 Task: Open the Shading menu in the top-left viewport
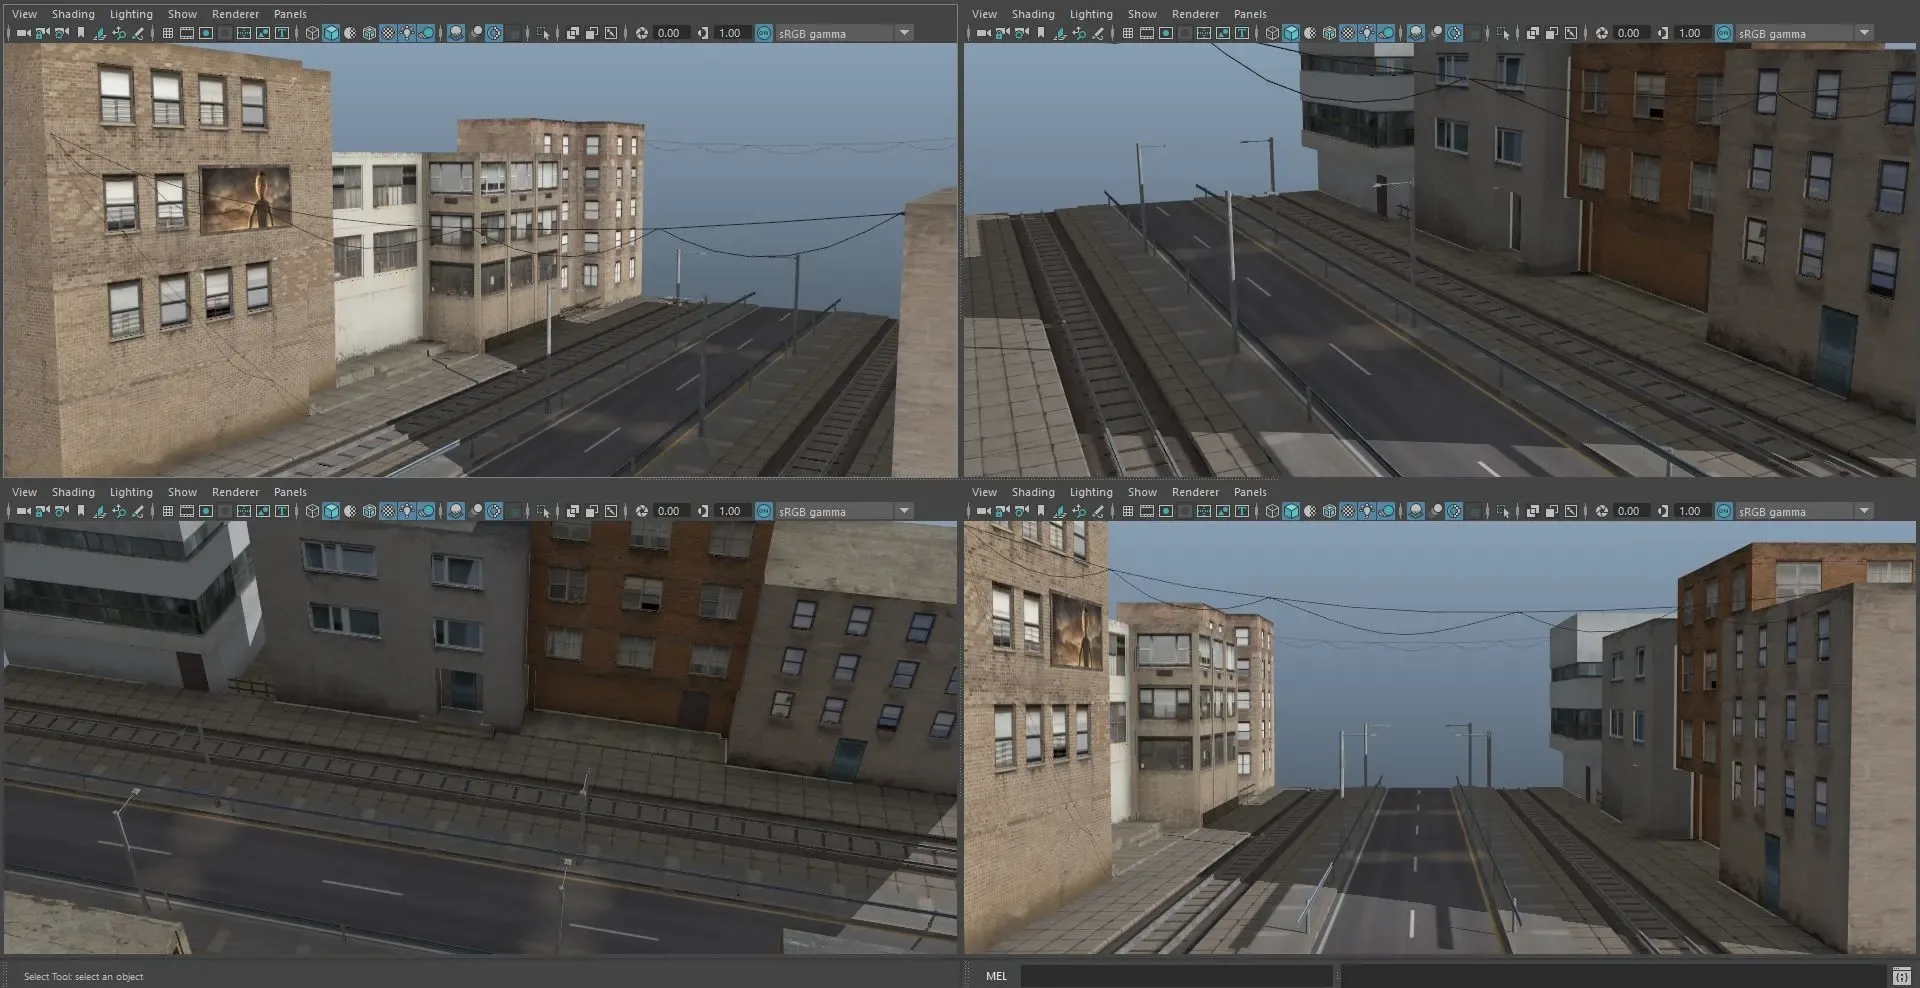point(73,14)
